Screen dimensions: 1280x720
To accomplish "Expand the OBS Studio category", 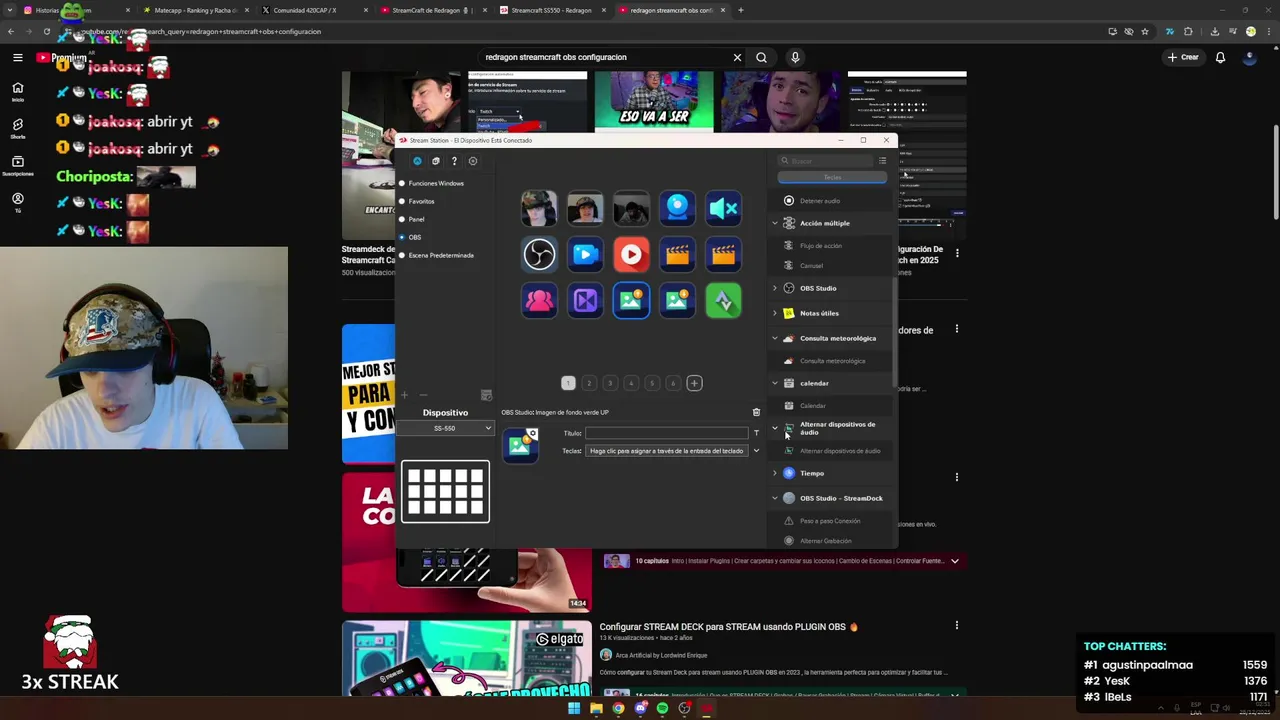I will click(x=774, y=288).
